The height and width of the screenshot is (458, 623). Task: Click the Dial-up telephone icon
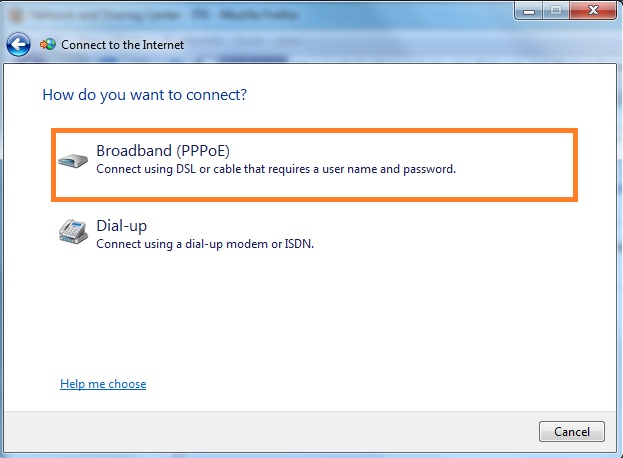pyautogui.click(x=73, y=231)
